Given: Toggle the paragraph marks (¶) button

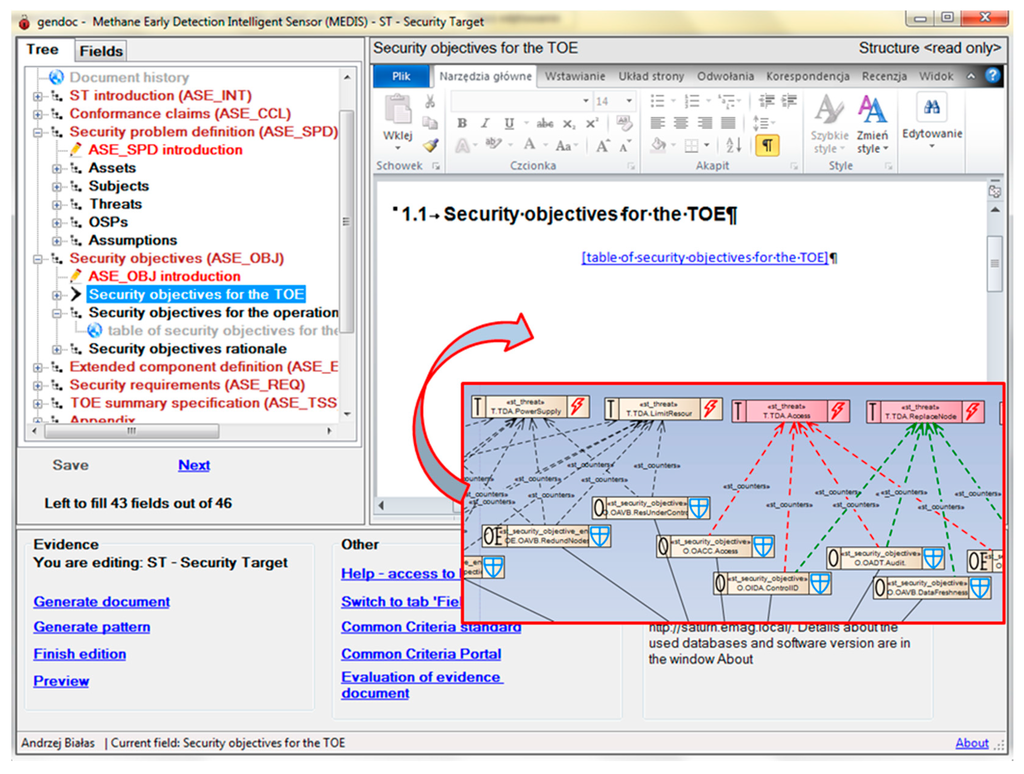Looking at the screenshot, I should tap(767, 145).
